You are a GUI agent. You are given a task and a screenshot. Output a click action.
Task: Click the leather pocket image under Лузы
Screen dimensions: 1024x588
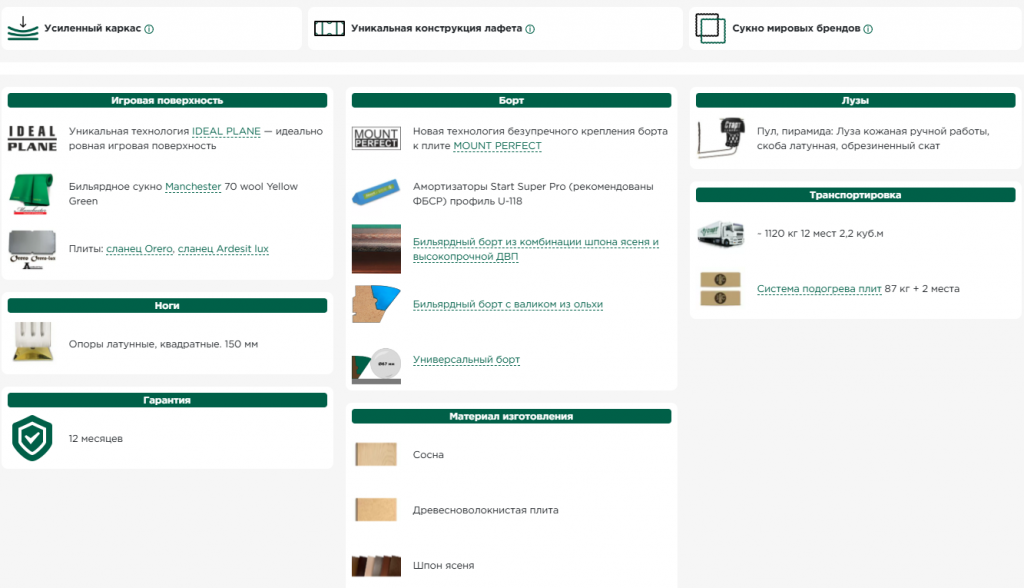click(721, 138)
